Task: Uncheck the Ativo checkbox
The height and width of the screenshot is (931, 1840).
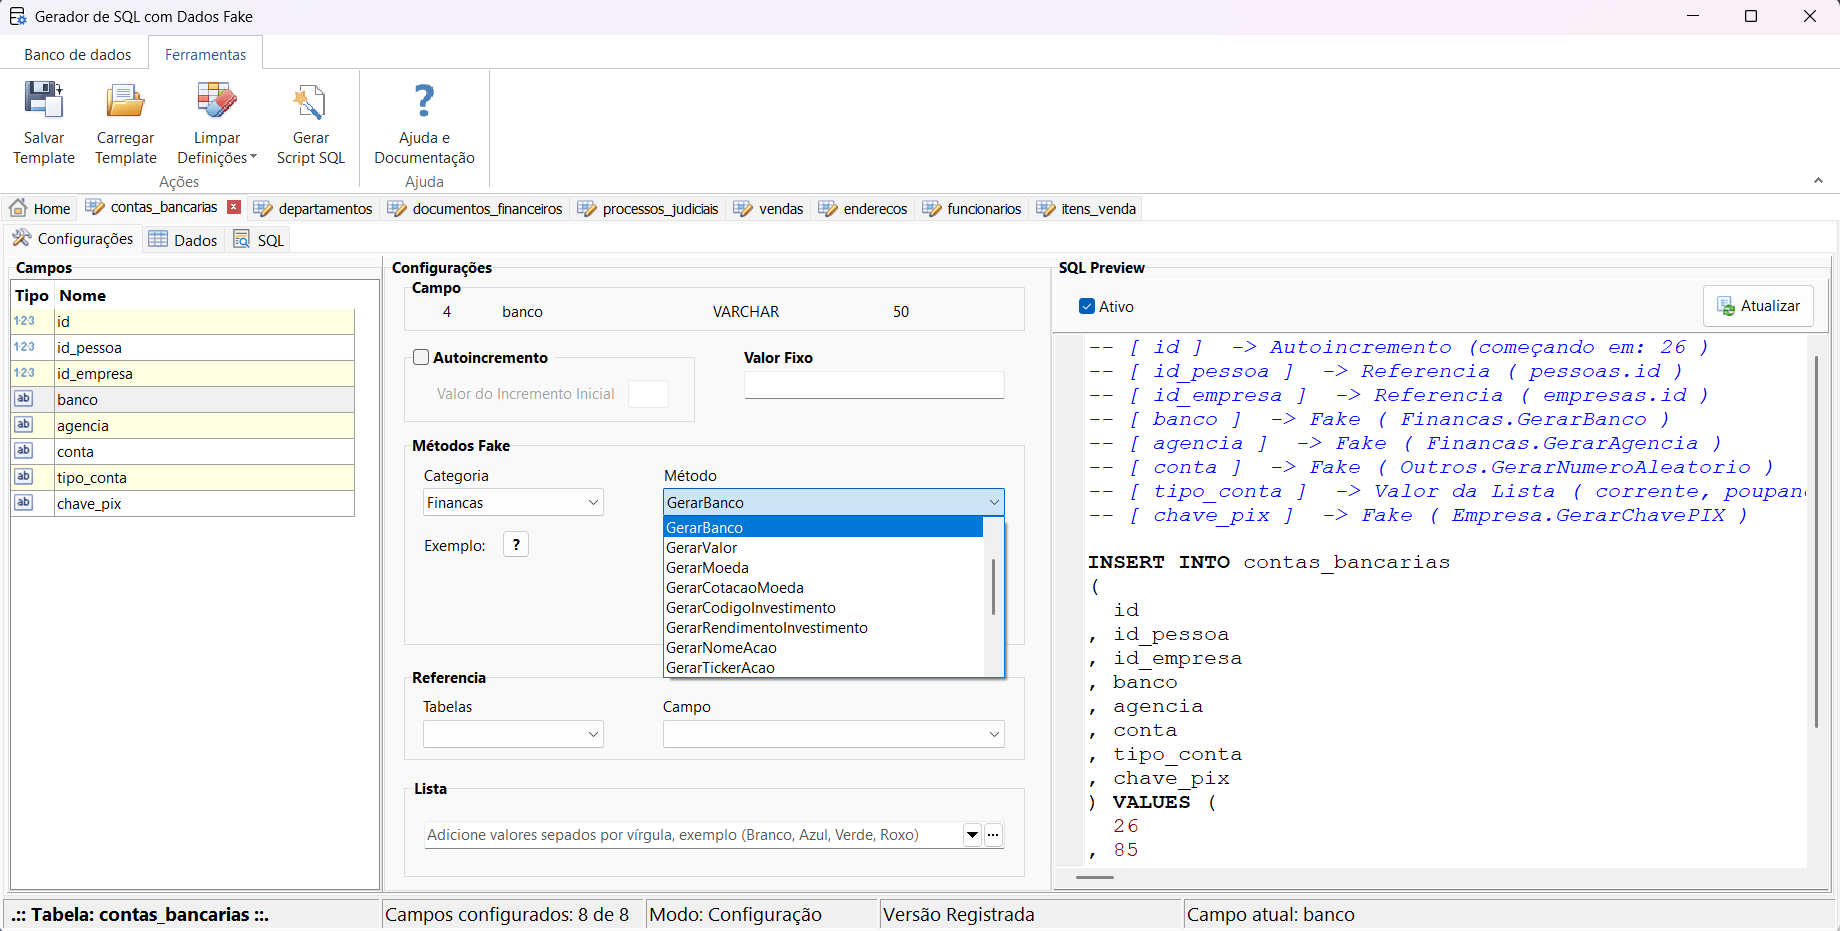Action: (1087, 306)
